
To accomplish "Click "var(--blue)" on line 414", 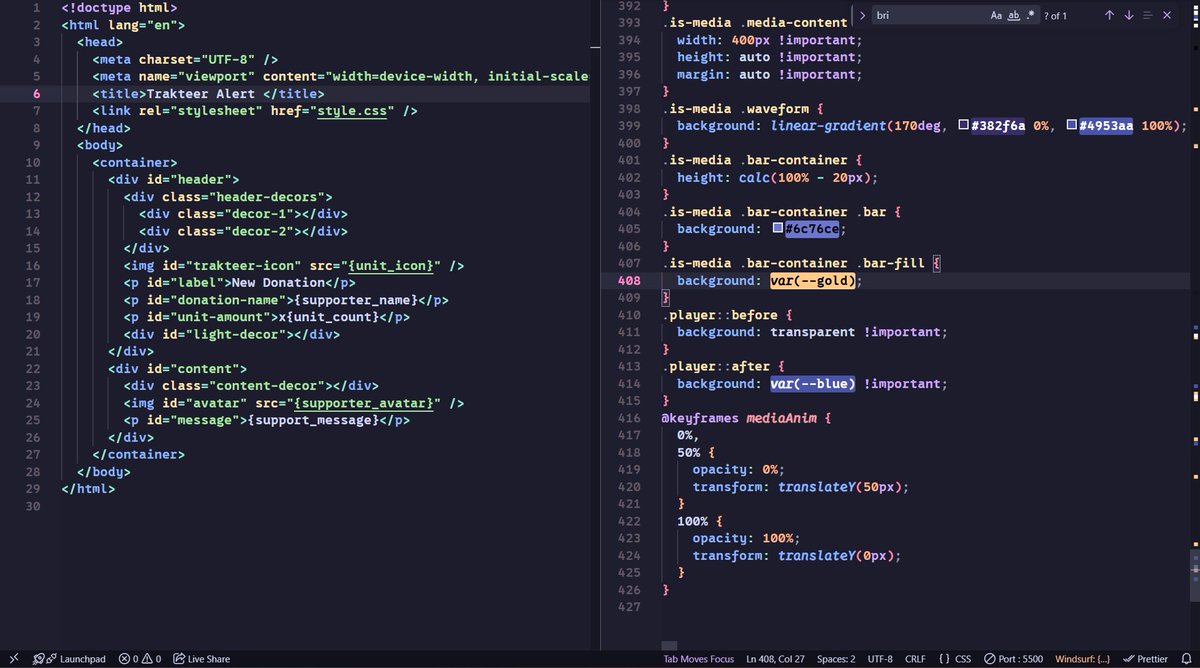I will click(813, 384).
